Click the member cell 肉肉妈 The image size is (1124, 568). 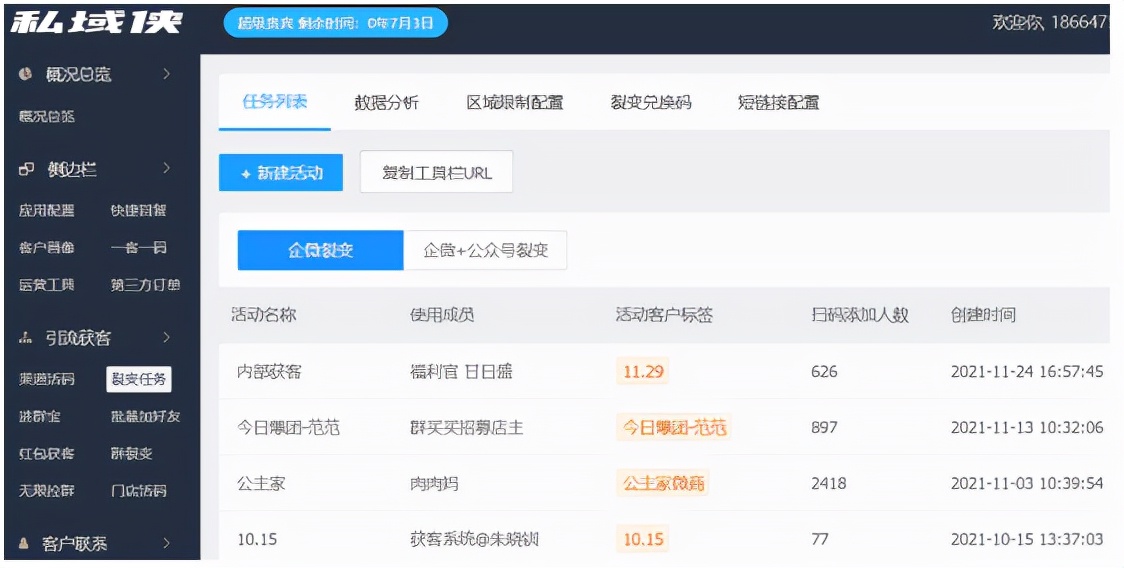[x=434, y=483]
